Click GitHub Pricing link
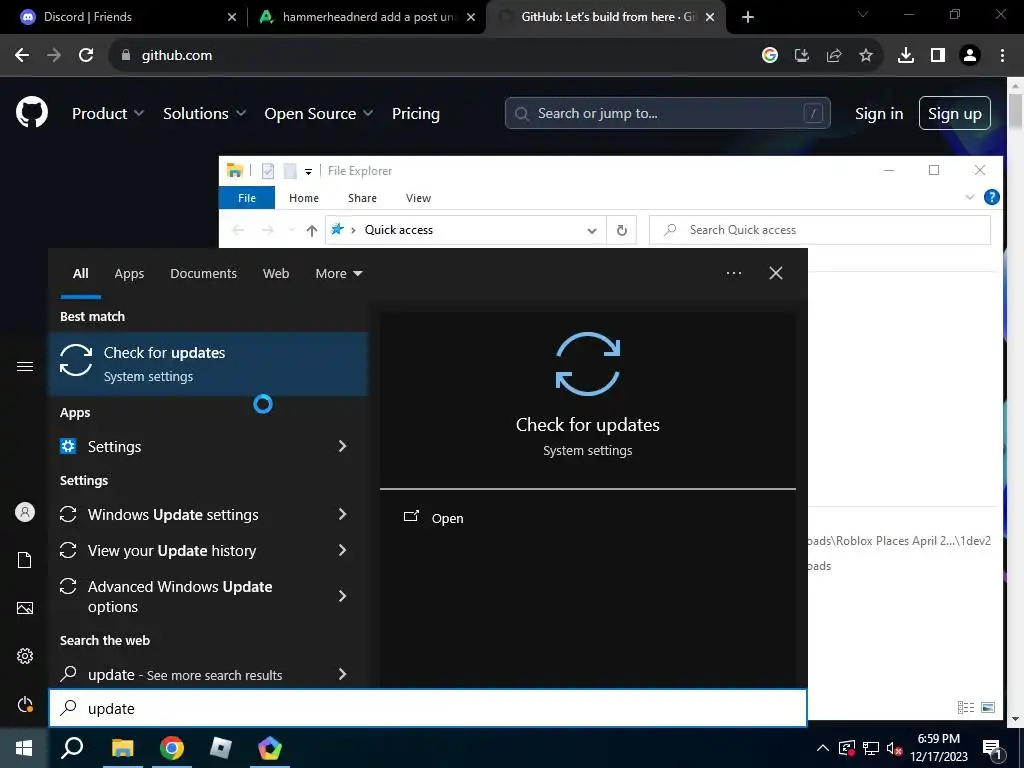 (x=416, y=114)
